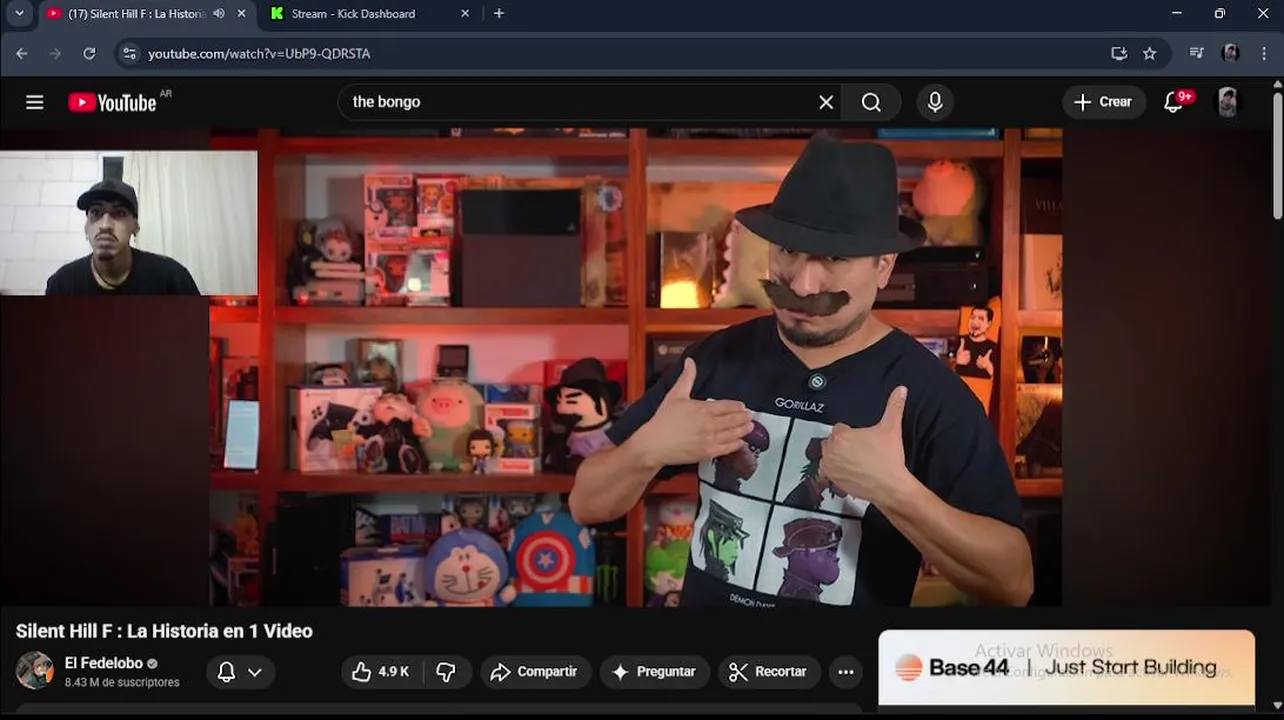The height and width of the screenshot is (720, 1284).
Task: Close the Silent Hill F tab
Action: [x=242, y=14]
